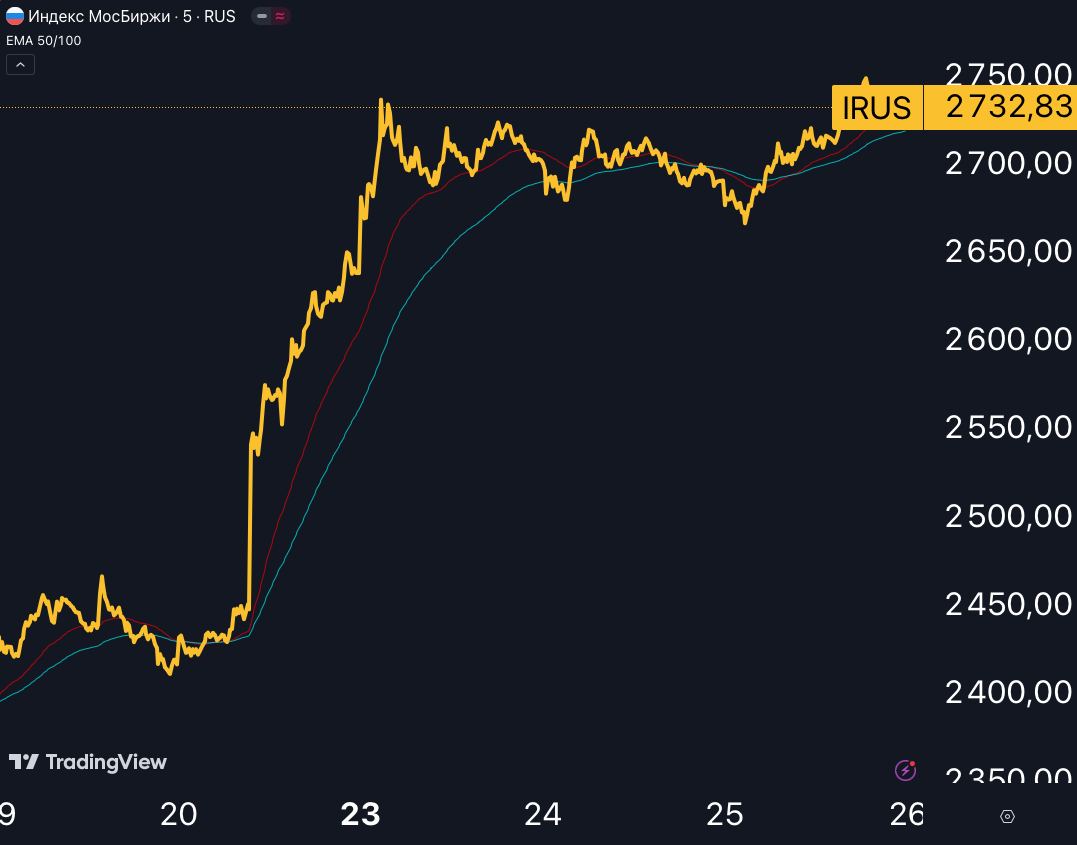This screenshot has width=1077, height=845.
Task: Click date label 26 on the time axis
Action: [907, 815]
